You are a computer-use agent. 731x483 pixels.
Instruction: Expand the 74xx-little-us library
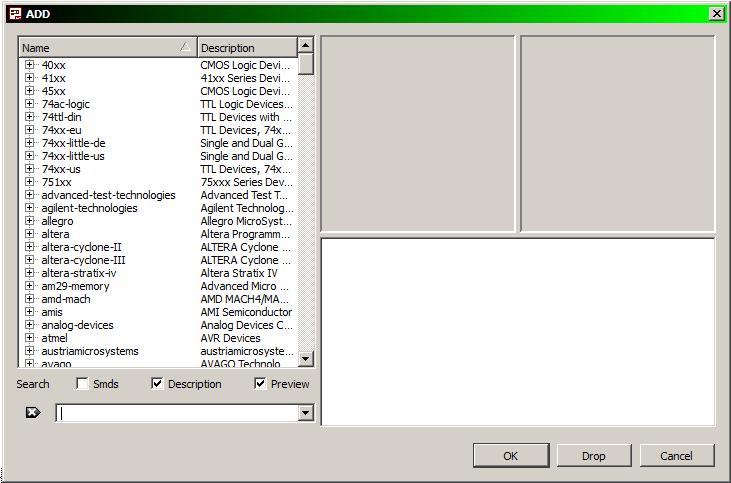(29, 156)
